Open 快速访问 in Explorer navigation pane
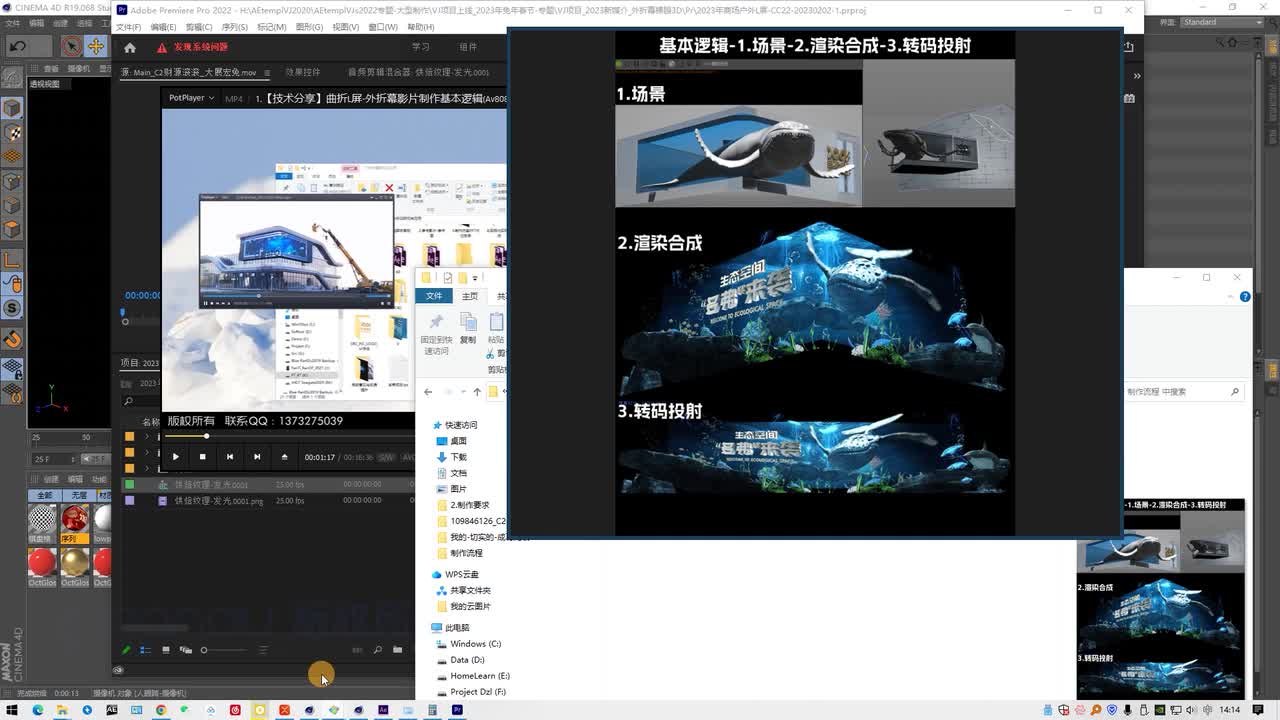The width and height of the screenshot is (1280, 720). 461,425
